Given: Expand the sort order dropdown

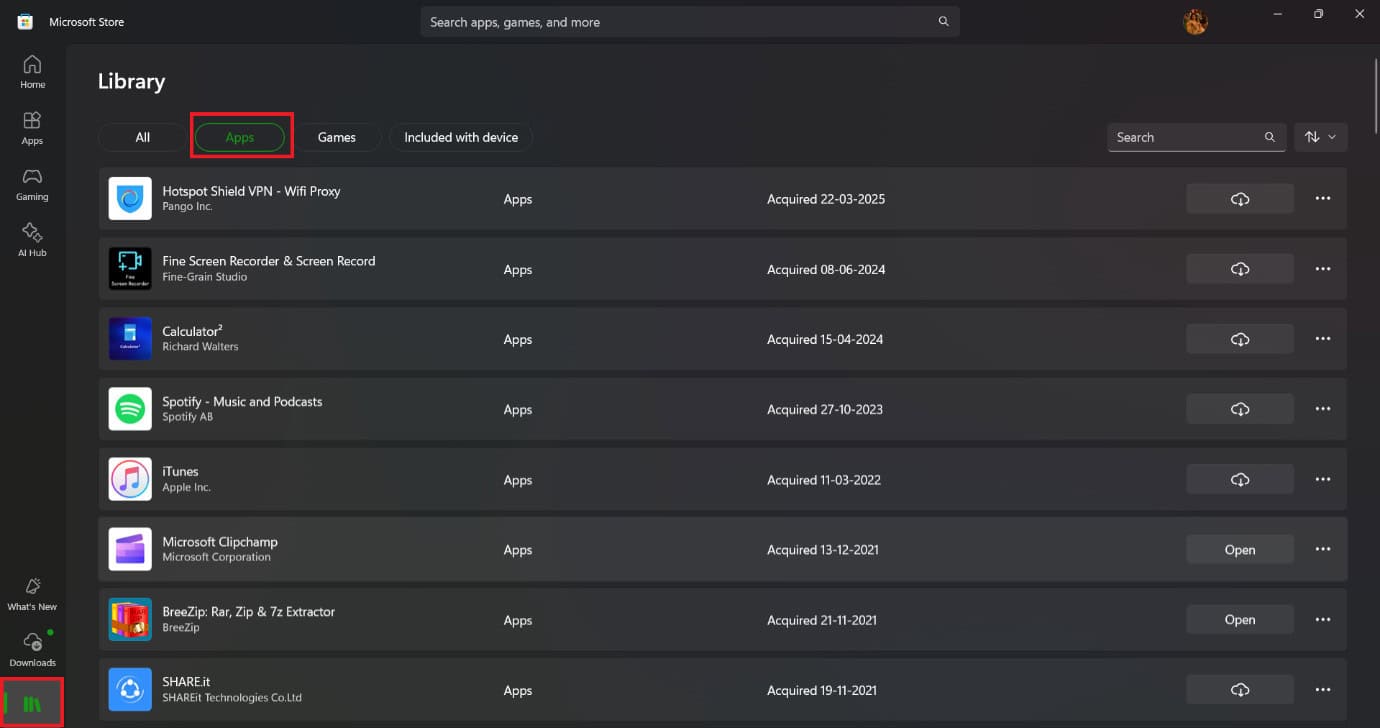Looking at the screenshot, I should [x=1320, y=137].
